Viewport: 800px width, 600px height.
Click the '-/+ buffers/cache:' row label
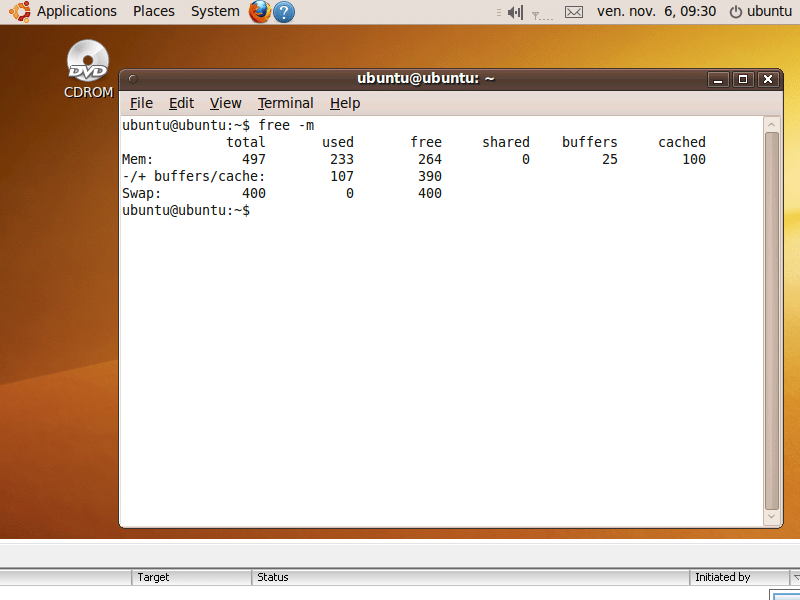(x=194, y=176)
